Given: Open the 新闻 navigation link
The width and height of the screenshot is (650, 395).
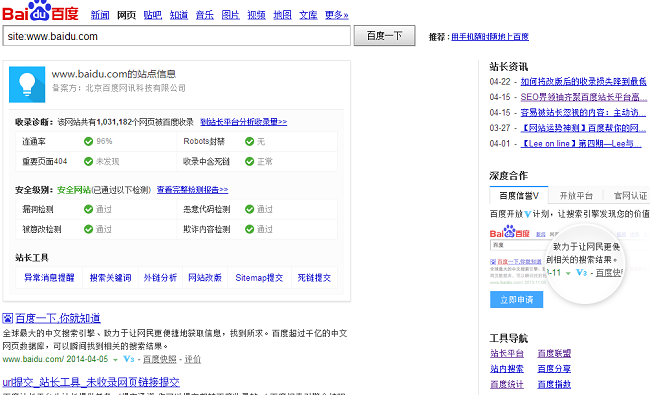Looking at the screenshot, I should point(100,15).
